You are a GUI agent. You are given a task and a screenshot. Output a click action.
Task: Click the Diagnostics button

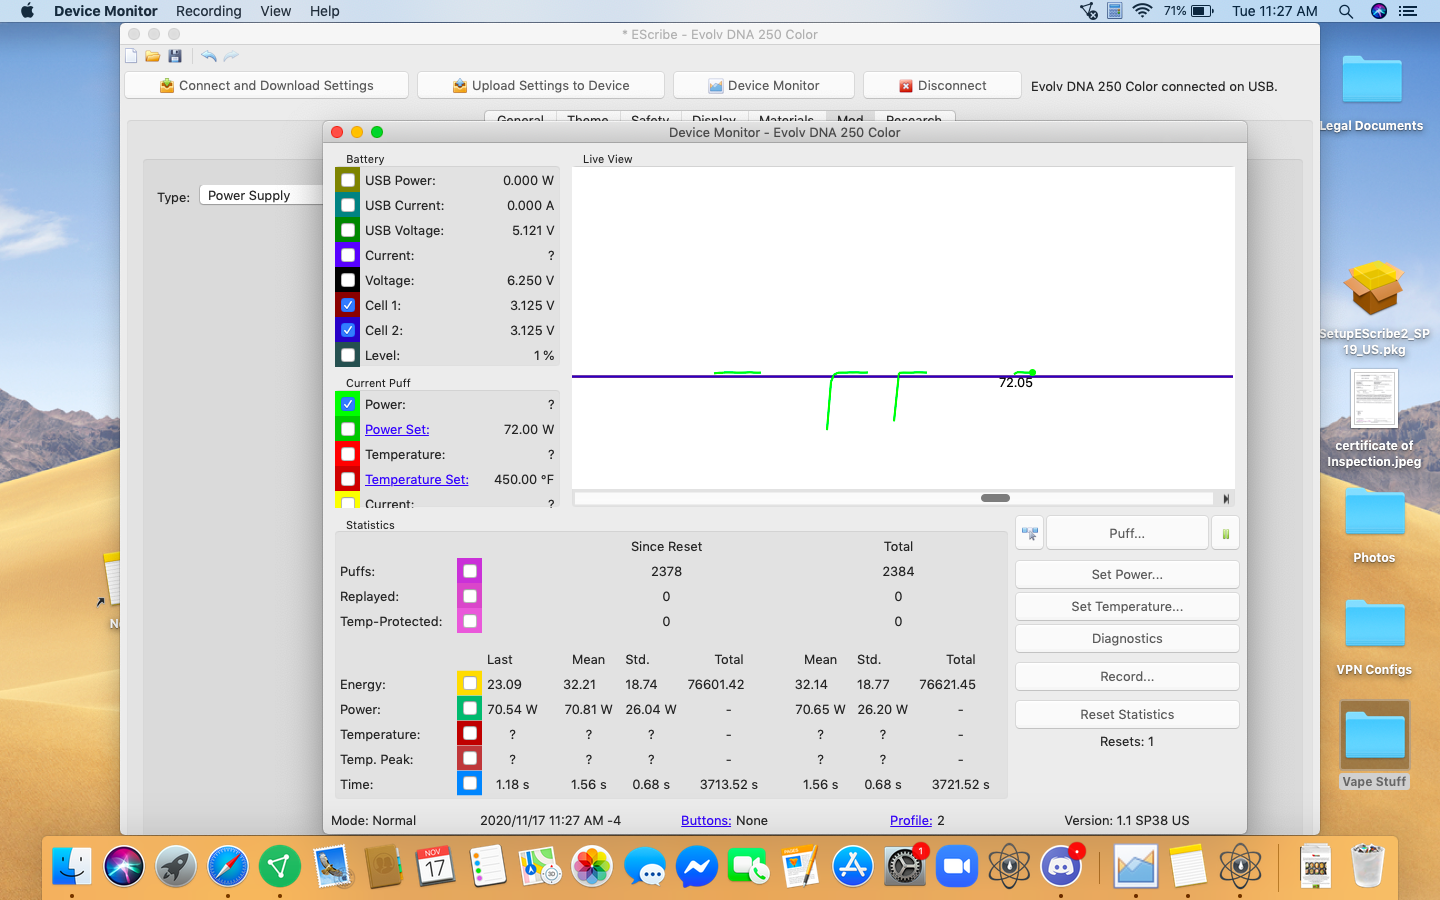pos(1127,638)
